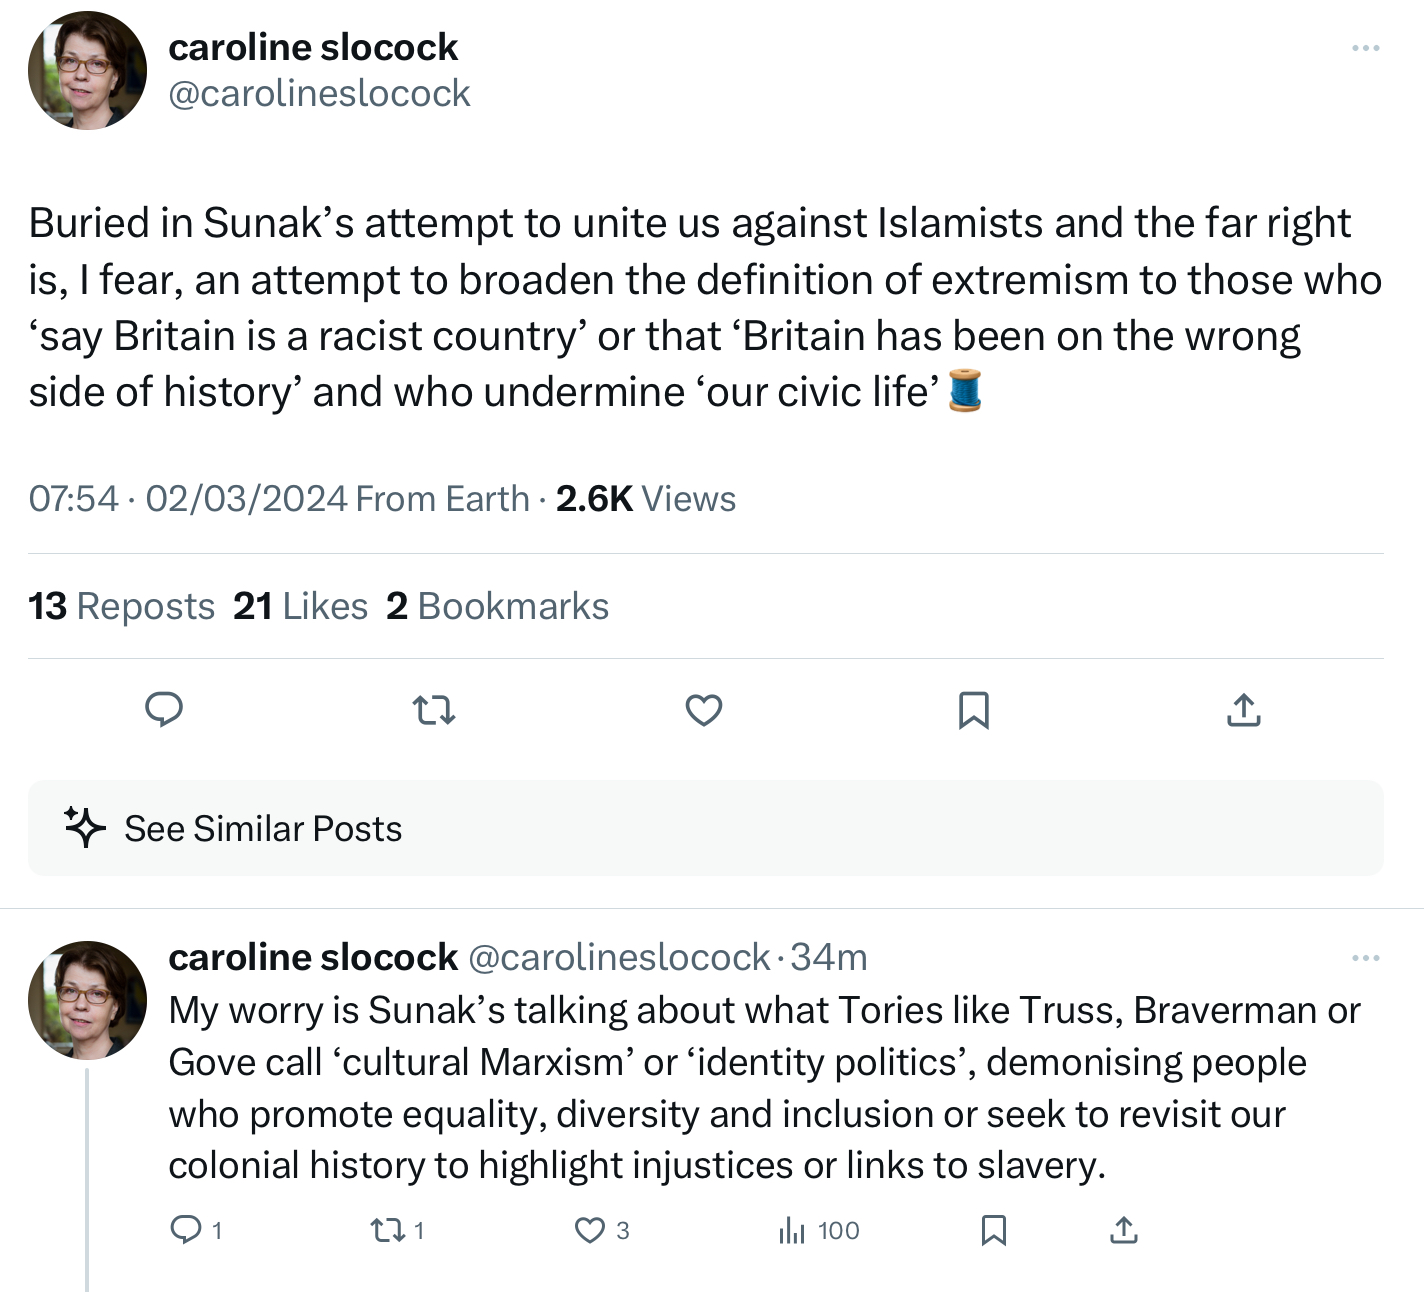Share the reply tweet
This screenshot has height=1292, width=1424.
tap(1124, 1230)
